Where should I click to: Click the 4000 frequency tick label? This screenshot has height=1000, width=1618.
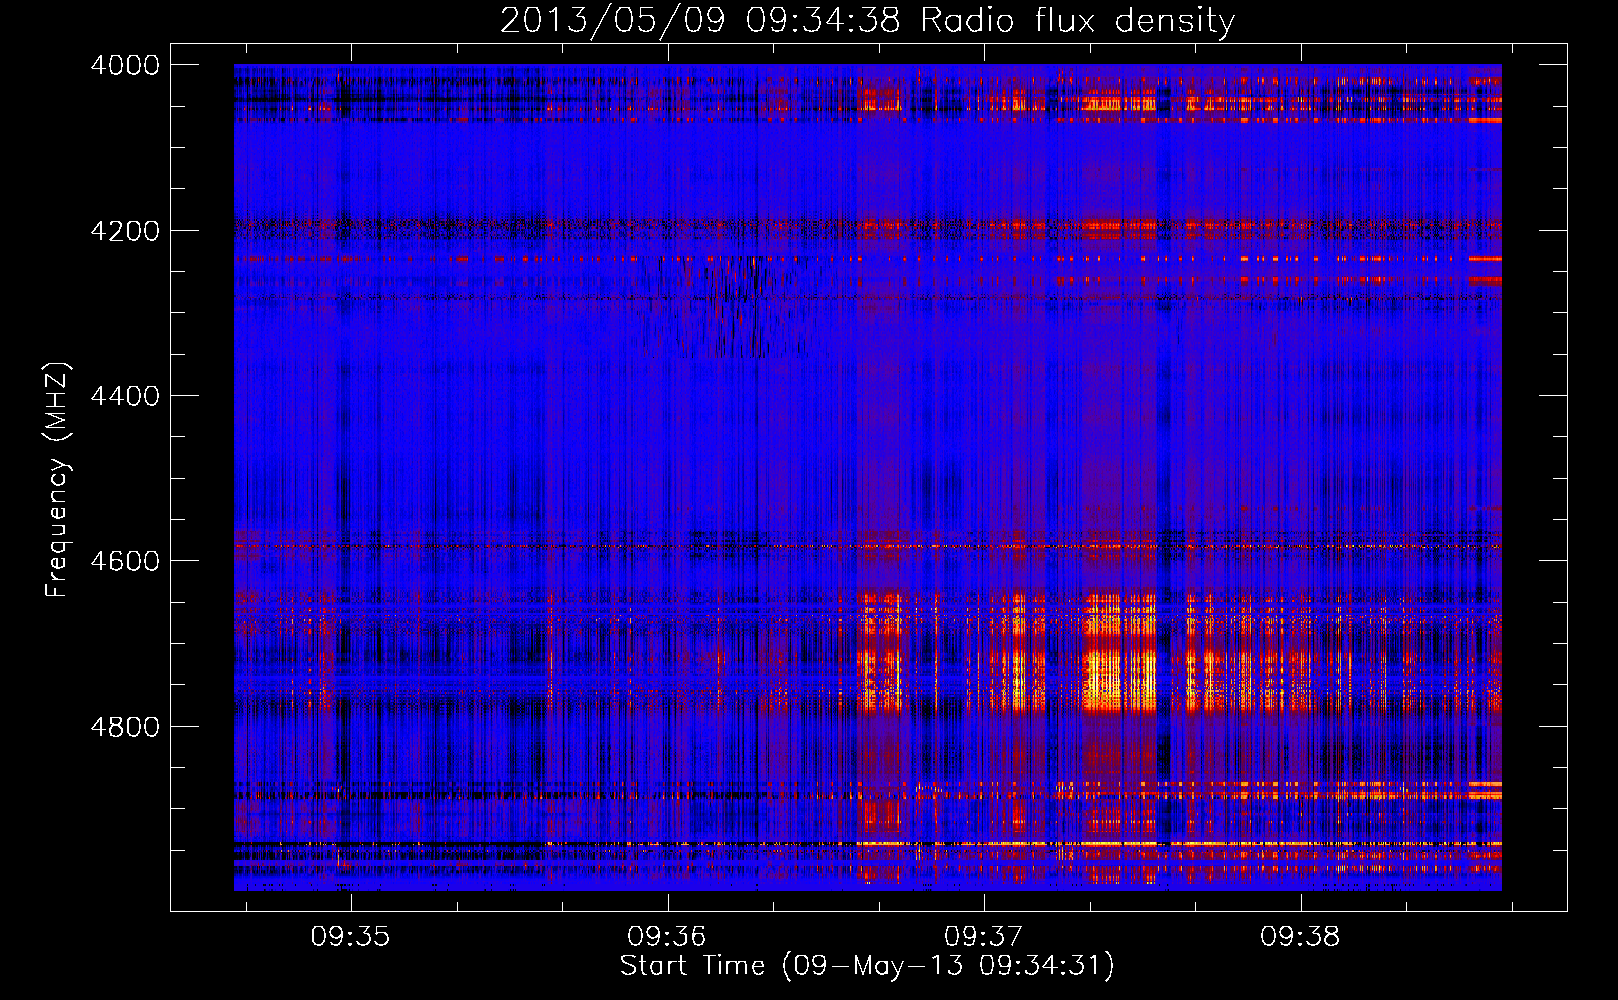click(x=125, y=65)
